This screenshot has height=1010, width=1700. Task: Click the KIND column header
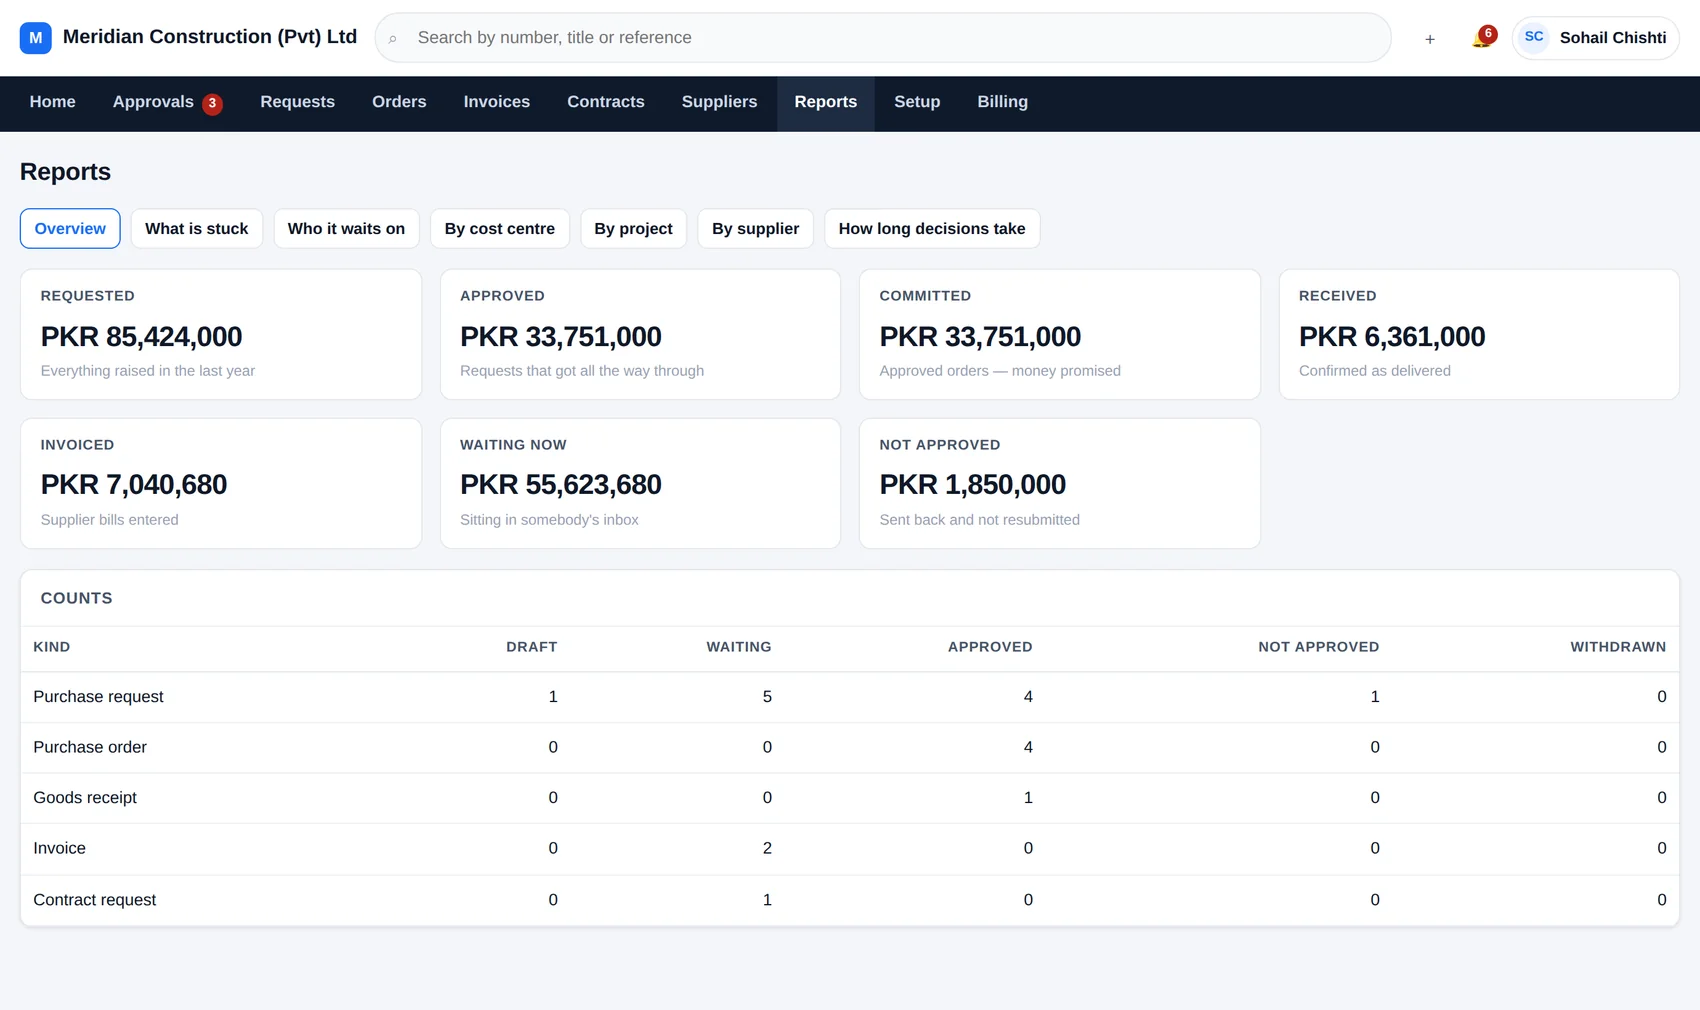click(52, 647)
